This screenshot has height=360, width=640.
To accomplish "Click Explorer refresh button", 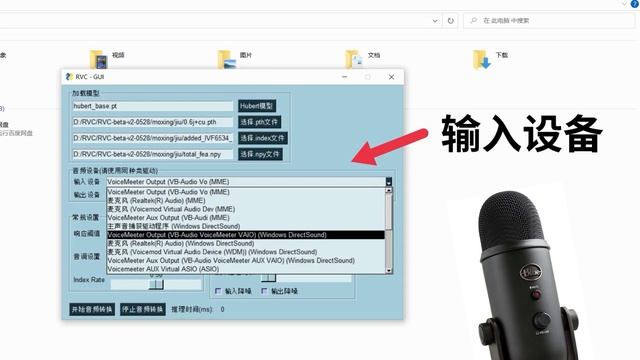I will (451, 20).
